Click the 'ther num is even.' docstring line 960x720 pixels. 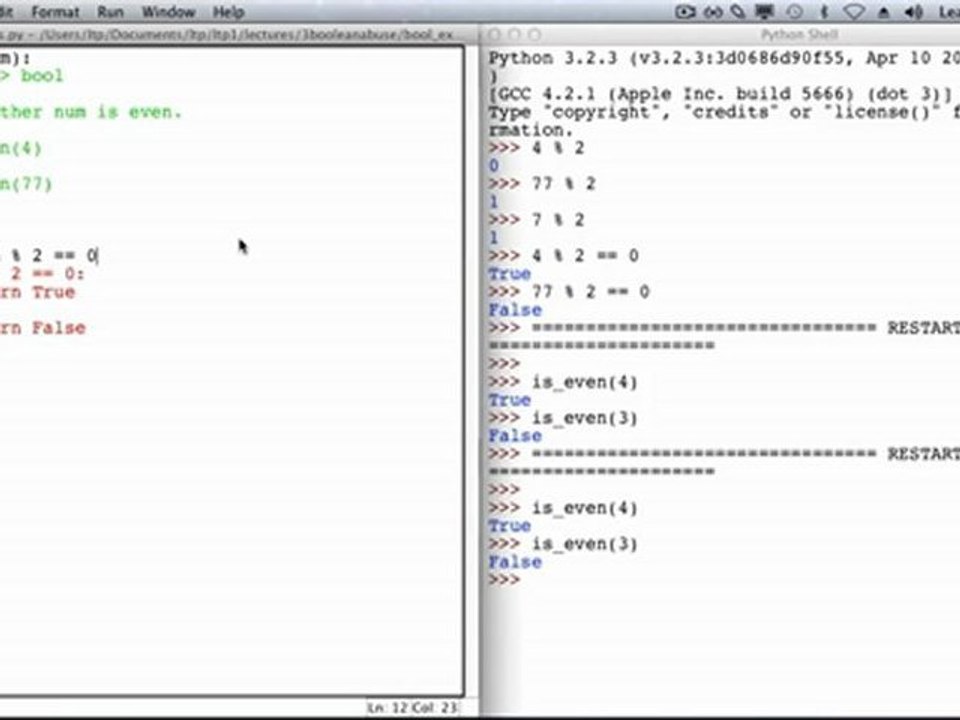(91, 112)
